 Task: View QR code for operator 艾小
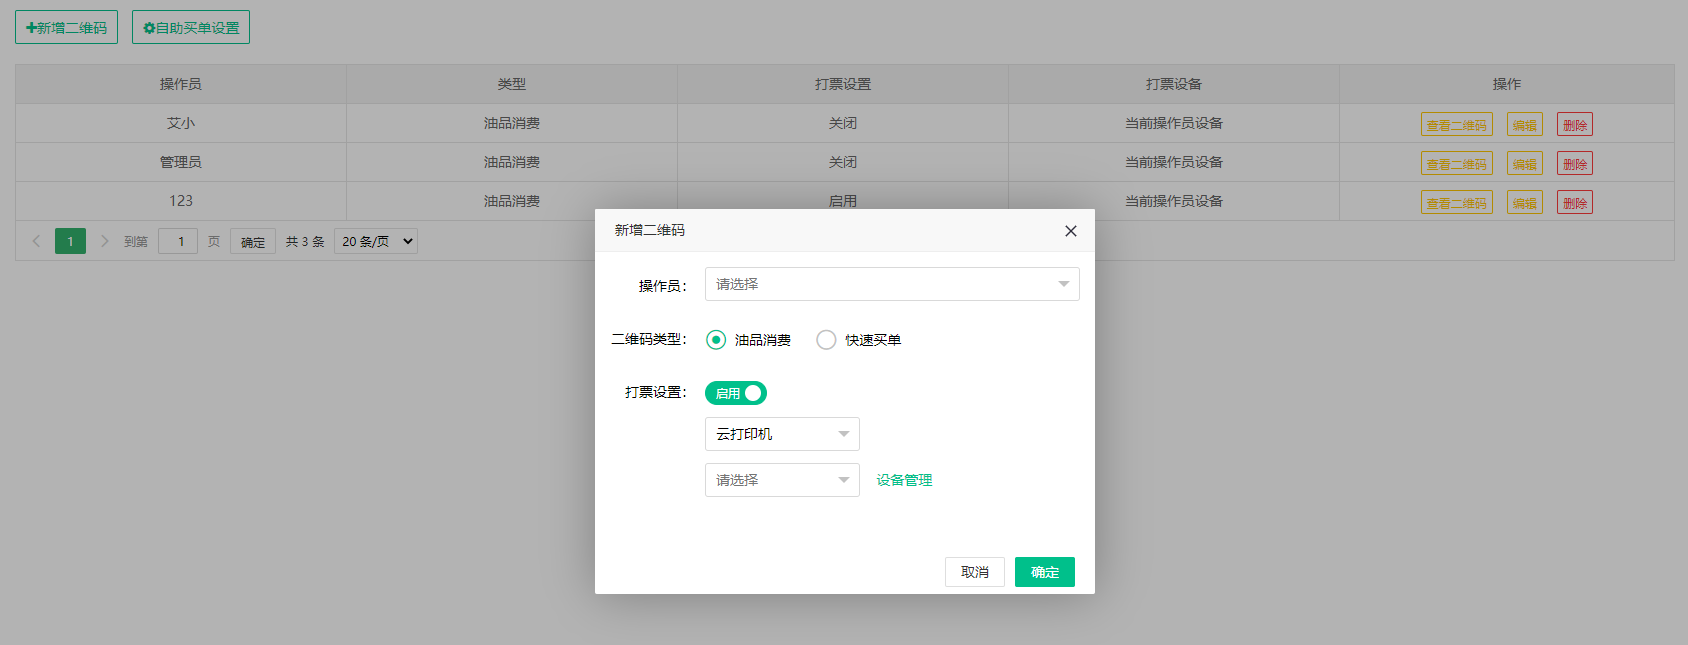(x=1456, y=125)
